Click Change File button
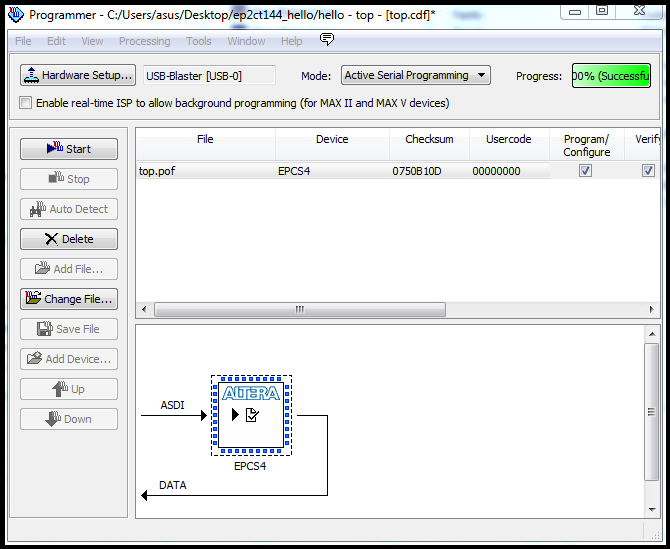670x549 pixels. 69,299
